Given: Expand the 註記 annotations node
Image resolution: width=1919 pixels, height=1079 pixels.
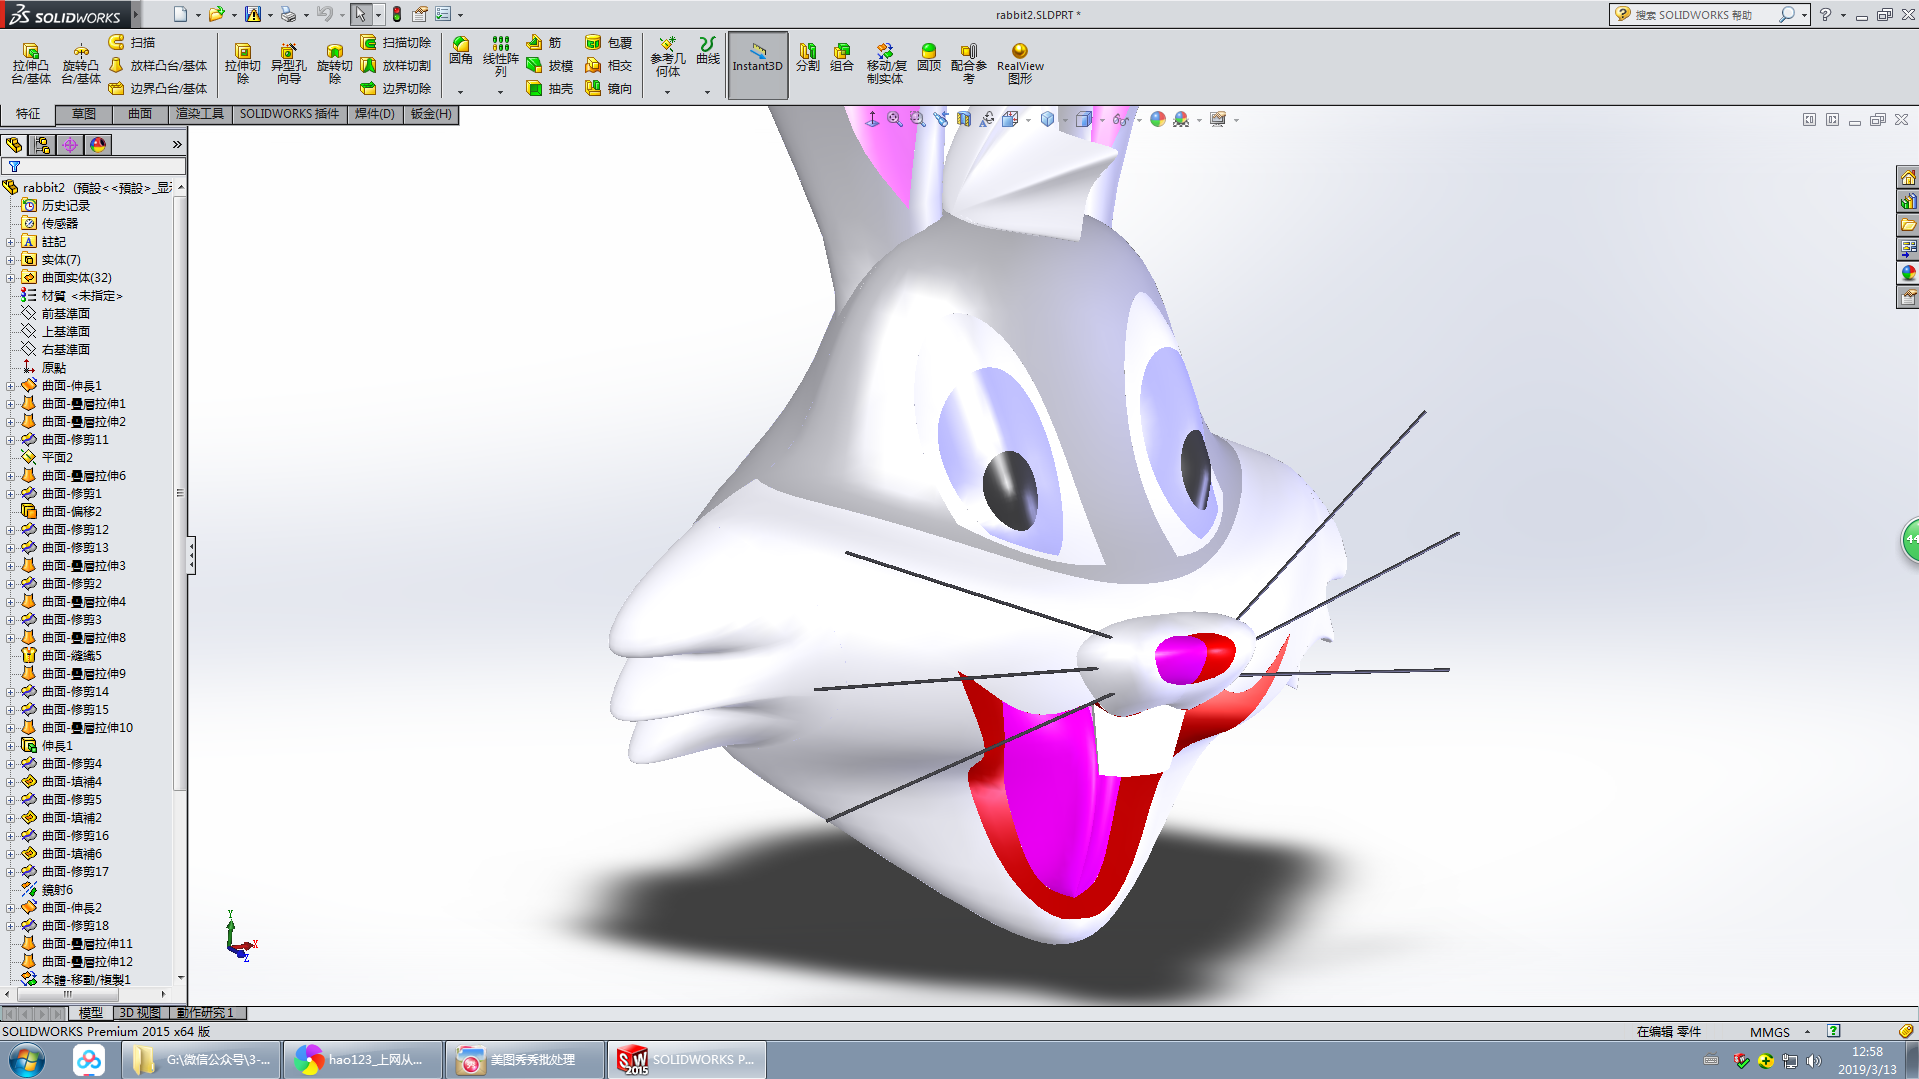Looking at the screenshot, I should tap(11, 242).
